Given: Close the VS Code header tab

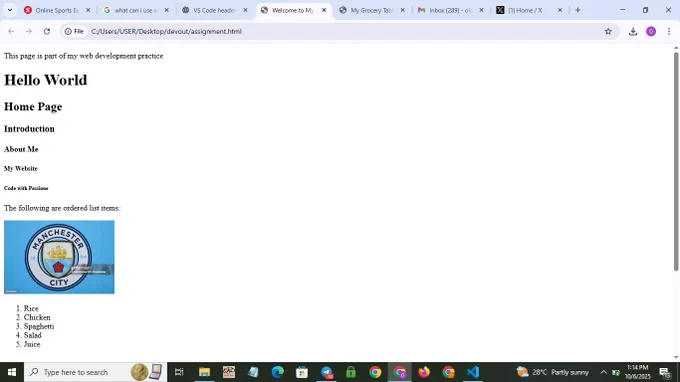Looking at the screenshot, I should click(x=245, y=10).
